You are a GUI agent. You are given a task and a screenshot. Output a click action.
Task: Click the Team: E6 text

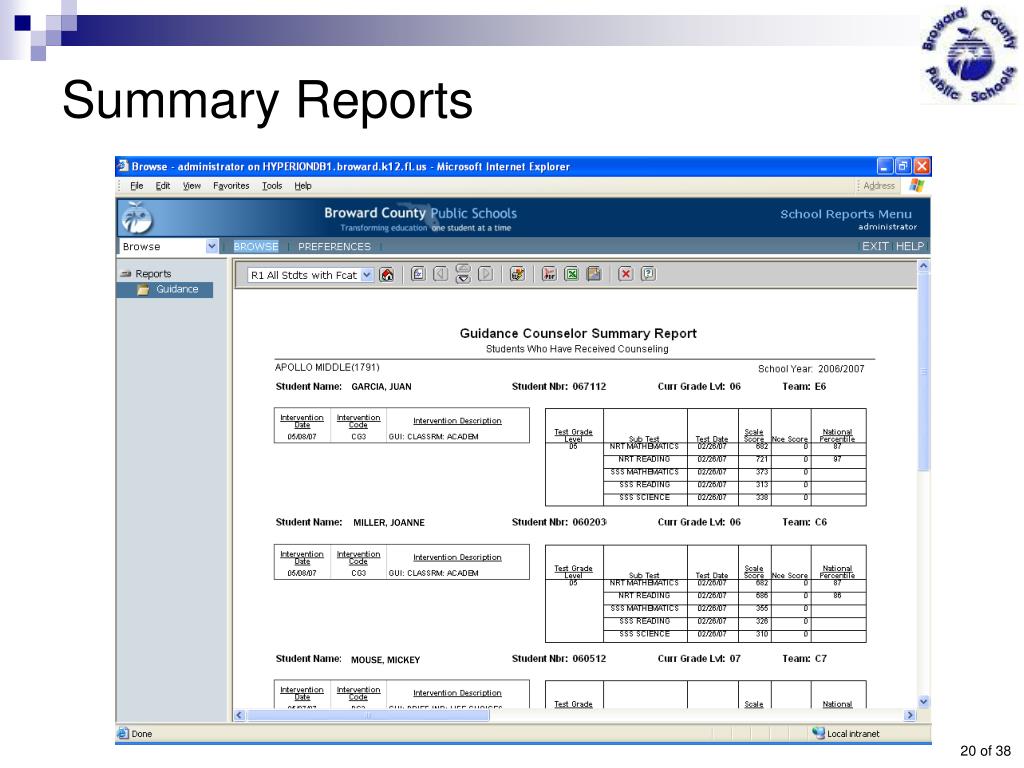pos(804,387)
